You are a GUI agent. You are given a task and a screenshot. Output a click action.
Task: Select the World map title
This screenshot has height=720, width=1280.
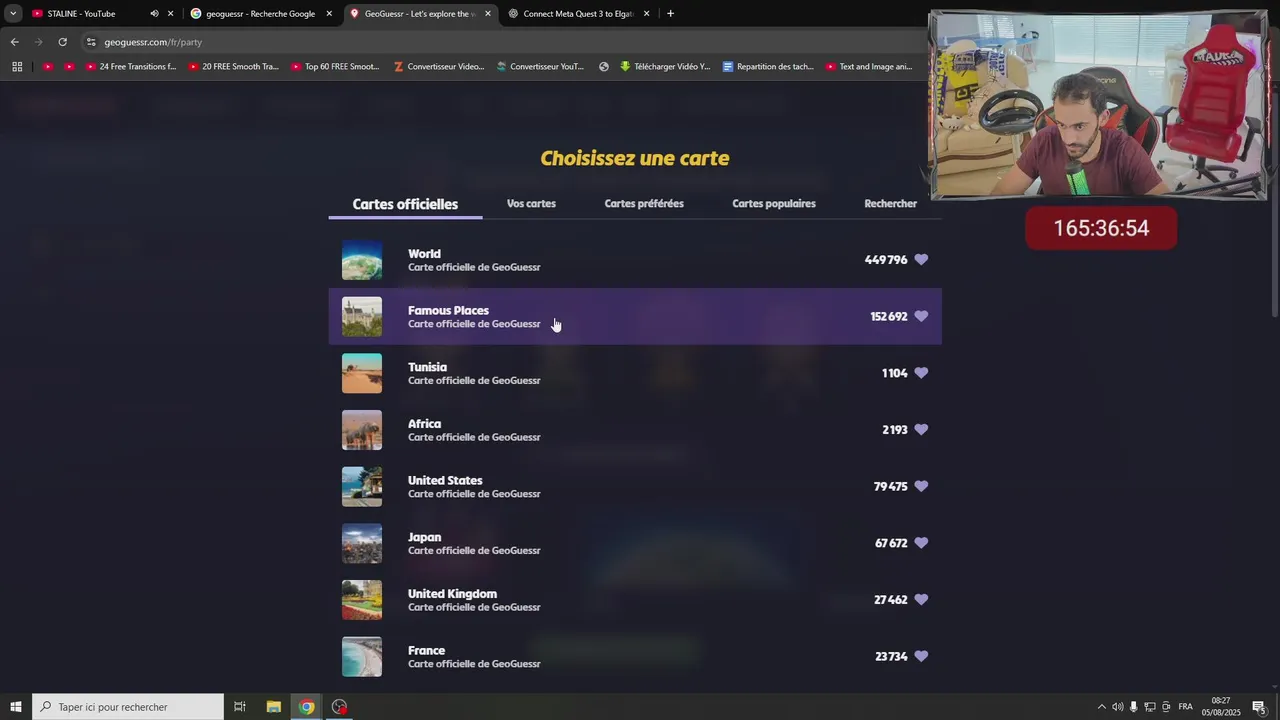click(424, 254)
